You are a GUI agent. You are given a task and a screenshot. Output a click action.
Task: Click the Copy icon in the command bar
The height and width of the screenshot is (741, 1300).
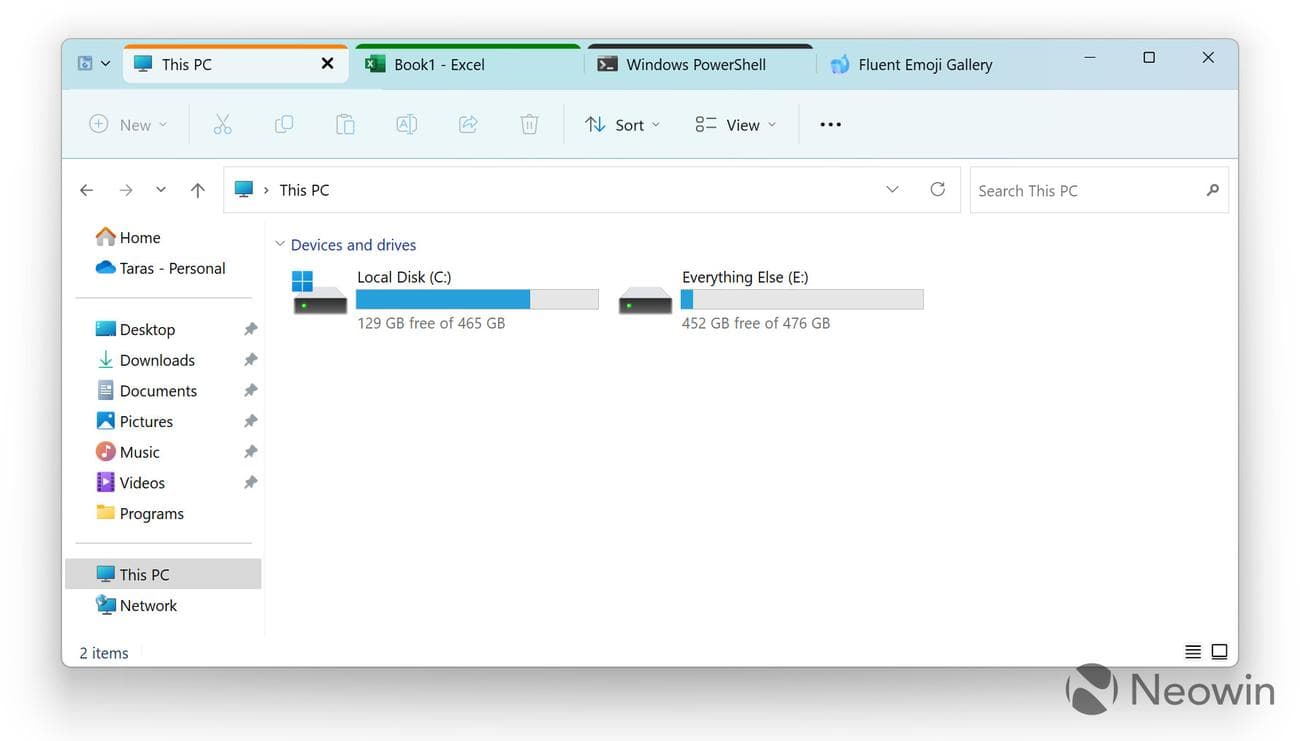[x=283, y=124]
